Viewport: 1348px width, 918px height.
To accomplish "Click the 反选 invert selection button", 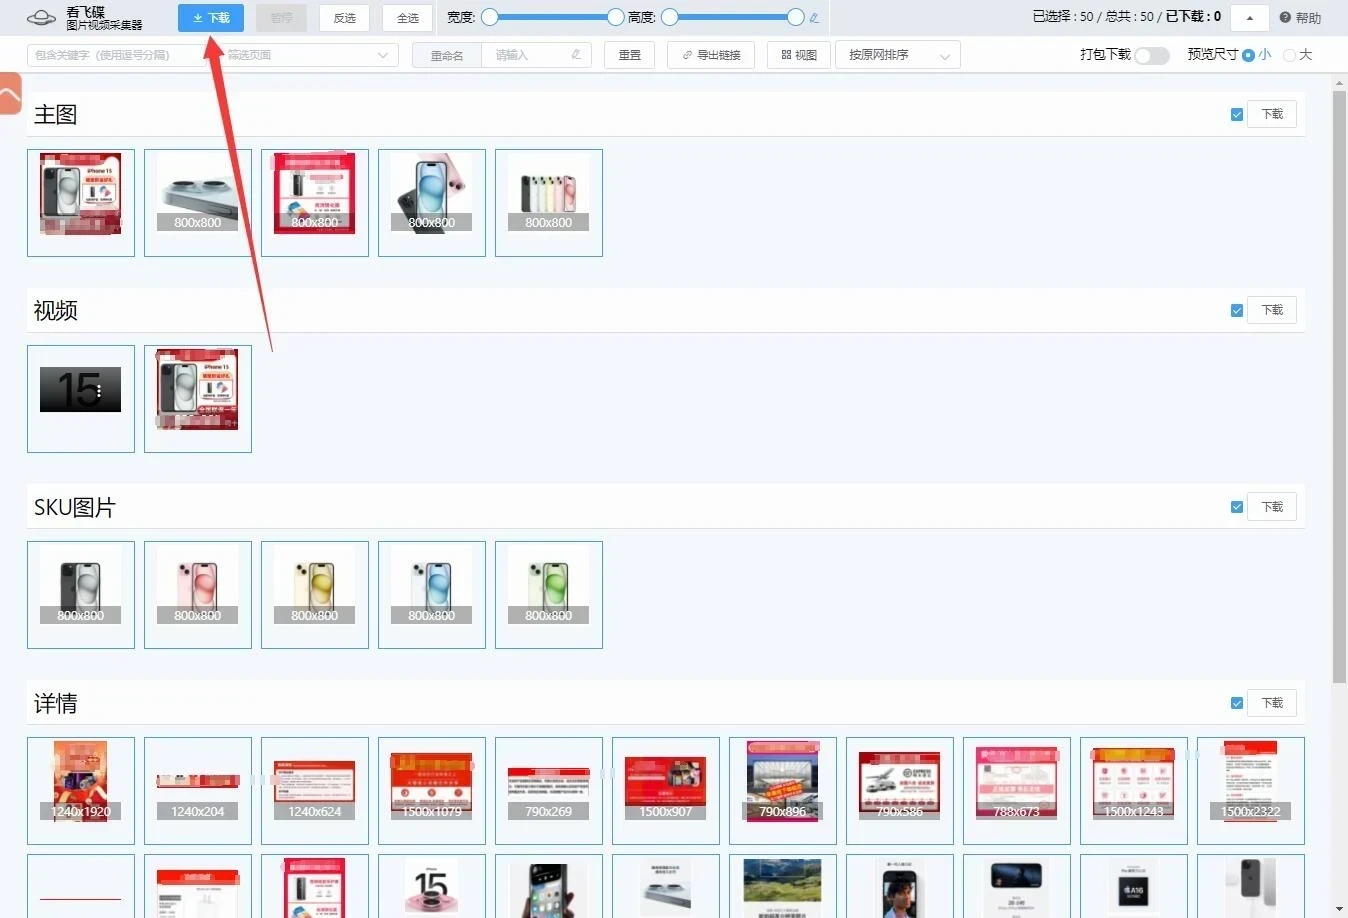I will tap(344, 18).
